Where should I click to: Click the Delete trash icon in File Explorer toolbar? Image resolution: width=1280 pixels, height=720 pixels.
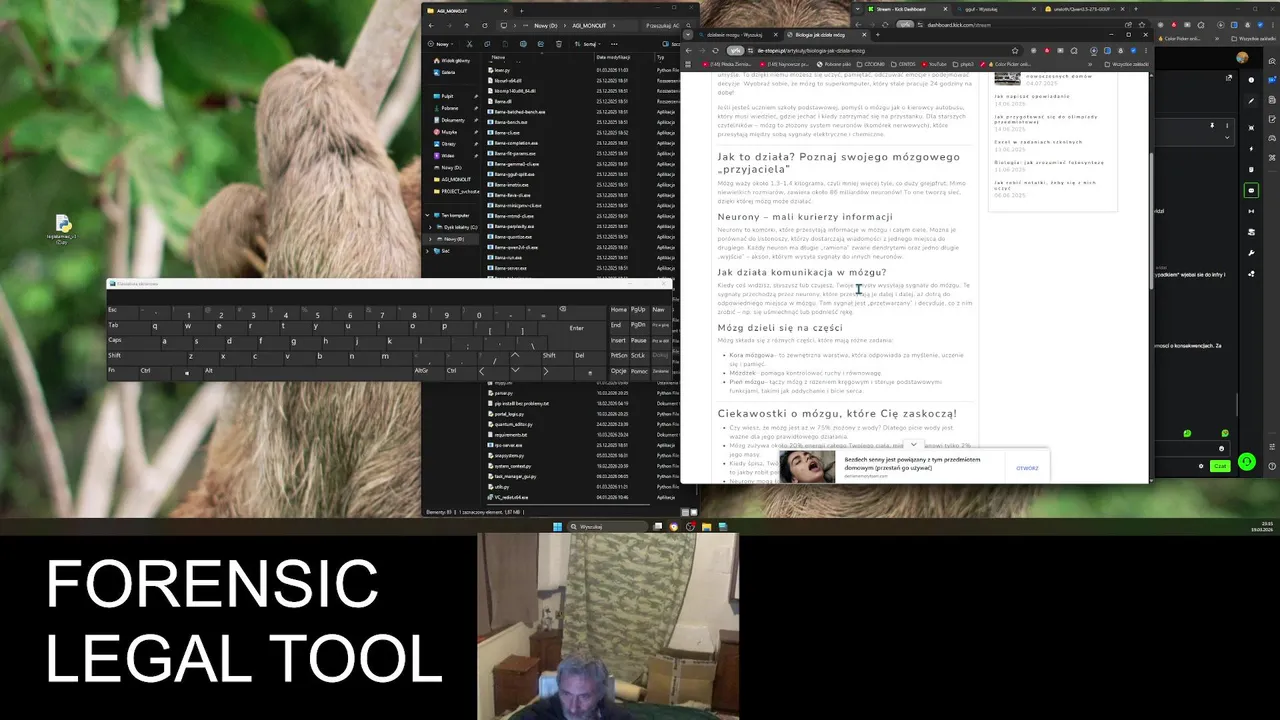point(559,44)
